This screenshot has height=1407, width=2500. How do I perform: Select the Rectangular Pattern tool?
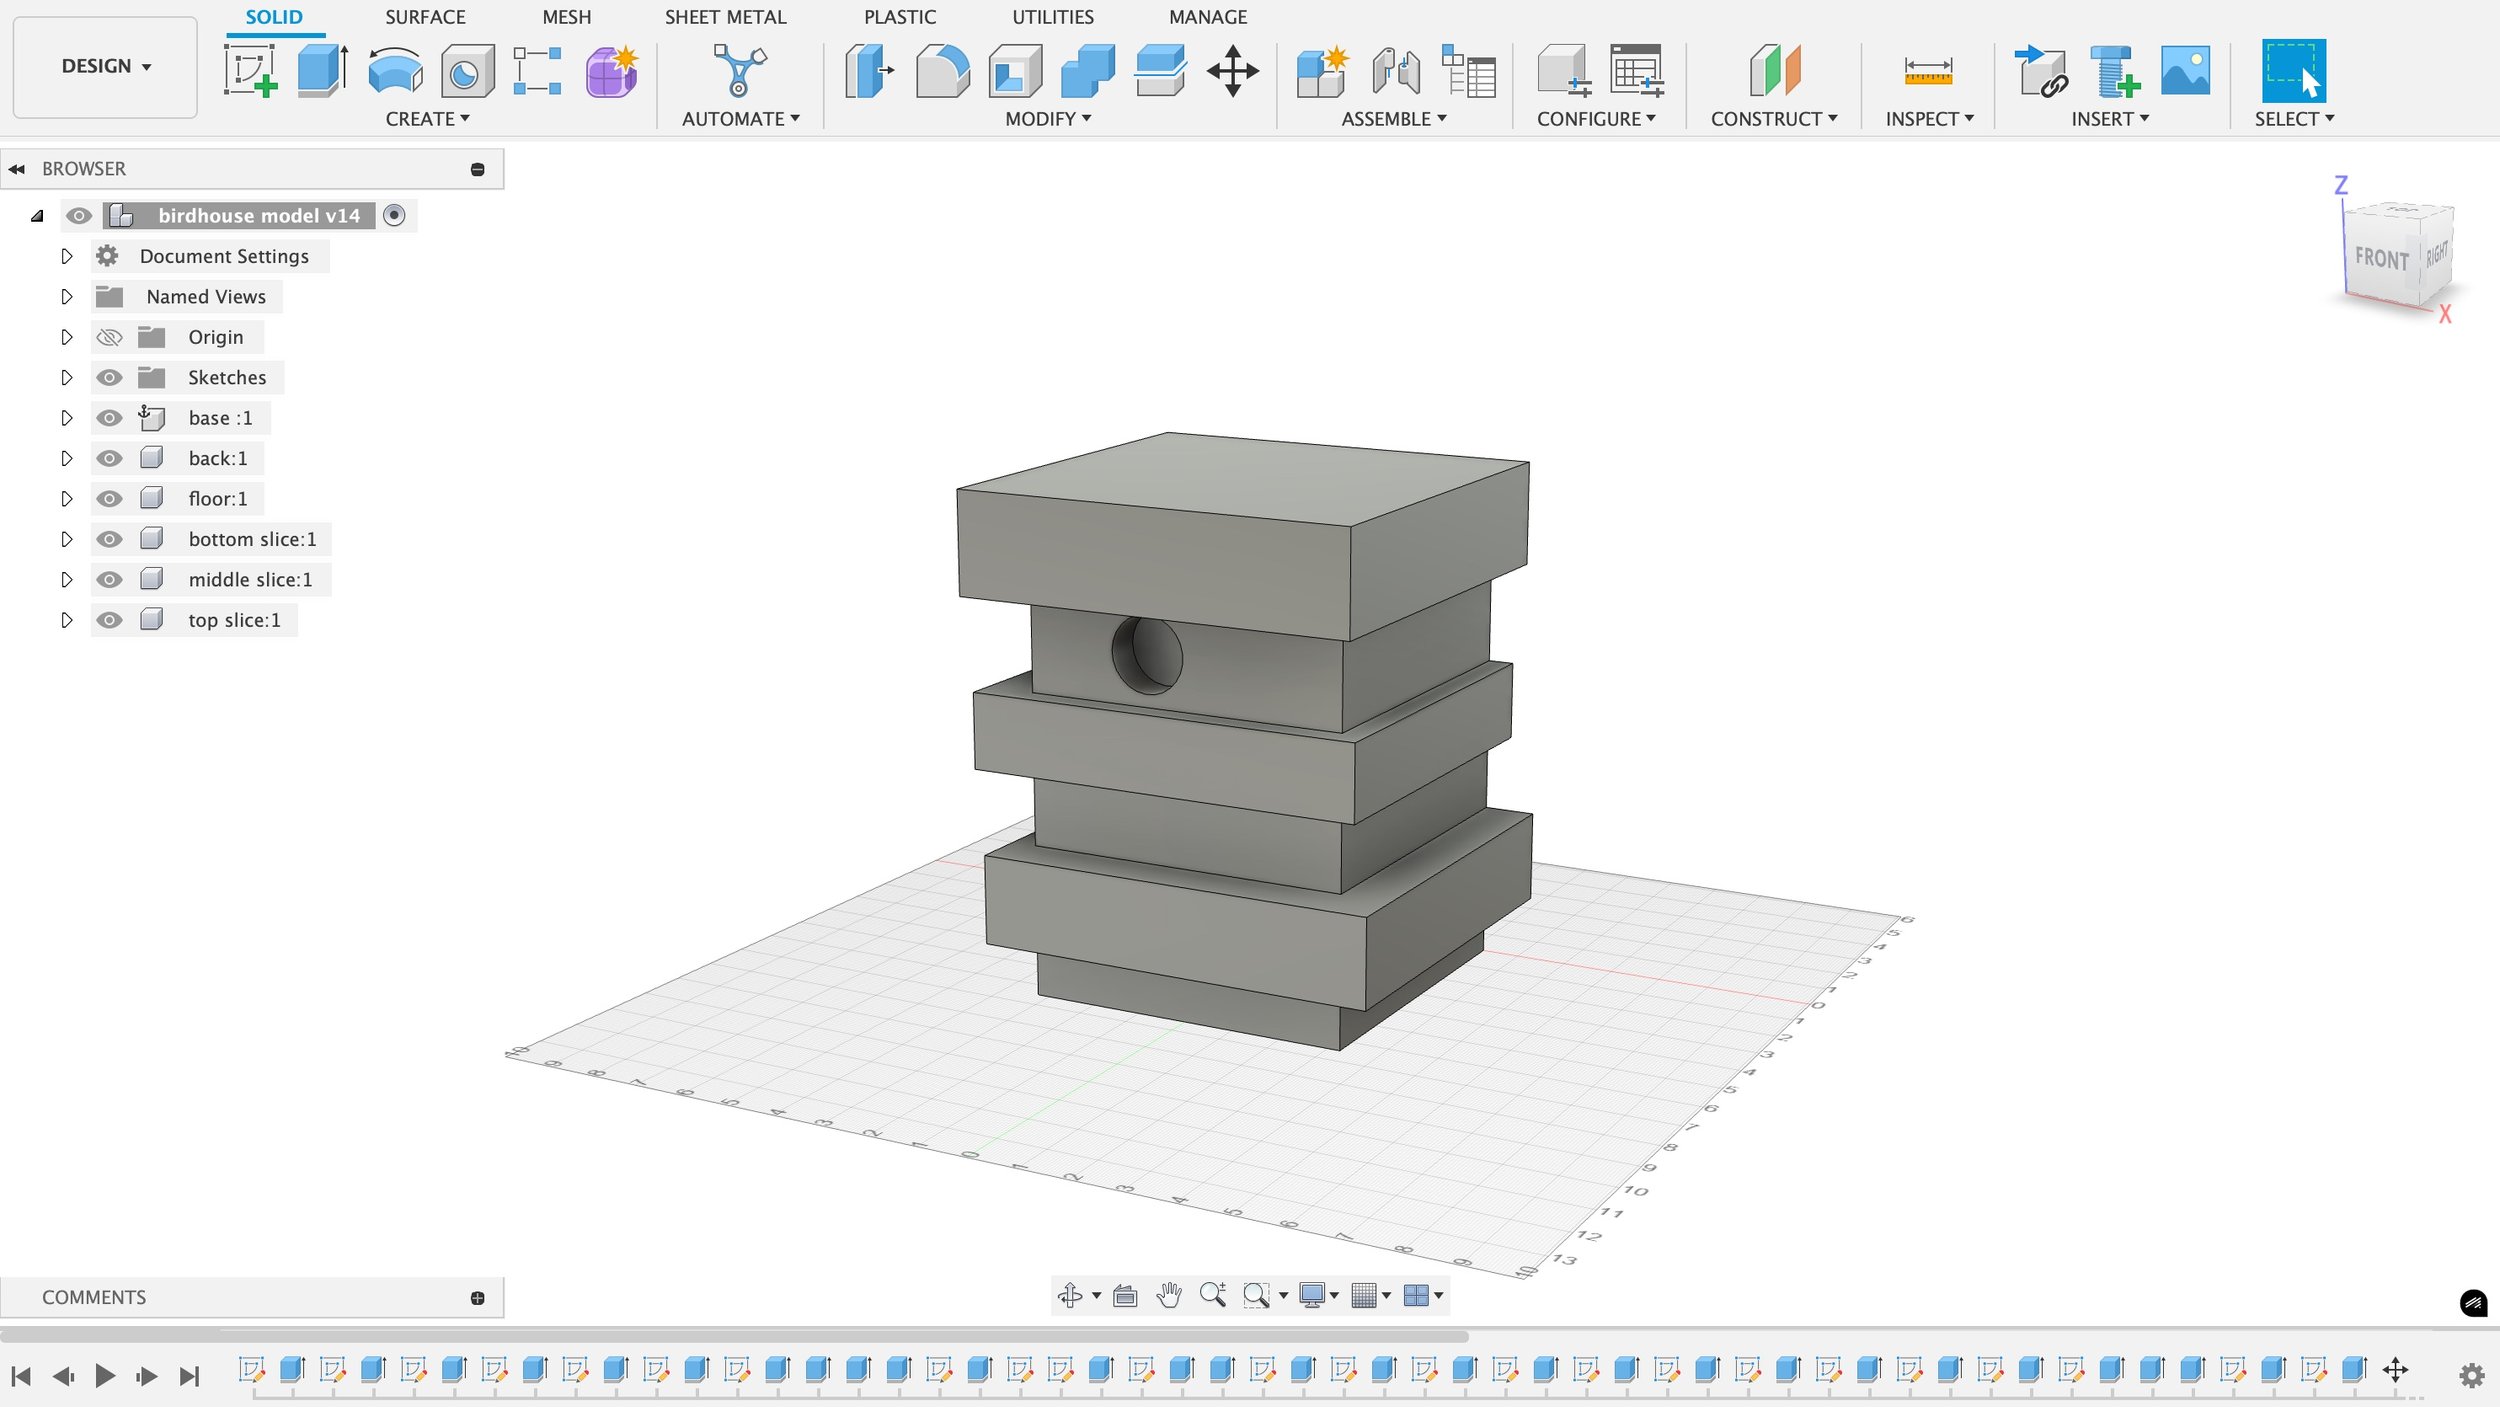coord(538,71)
